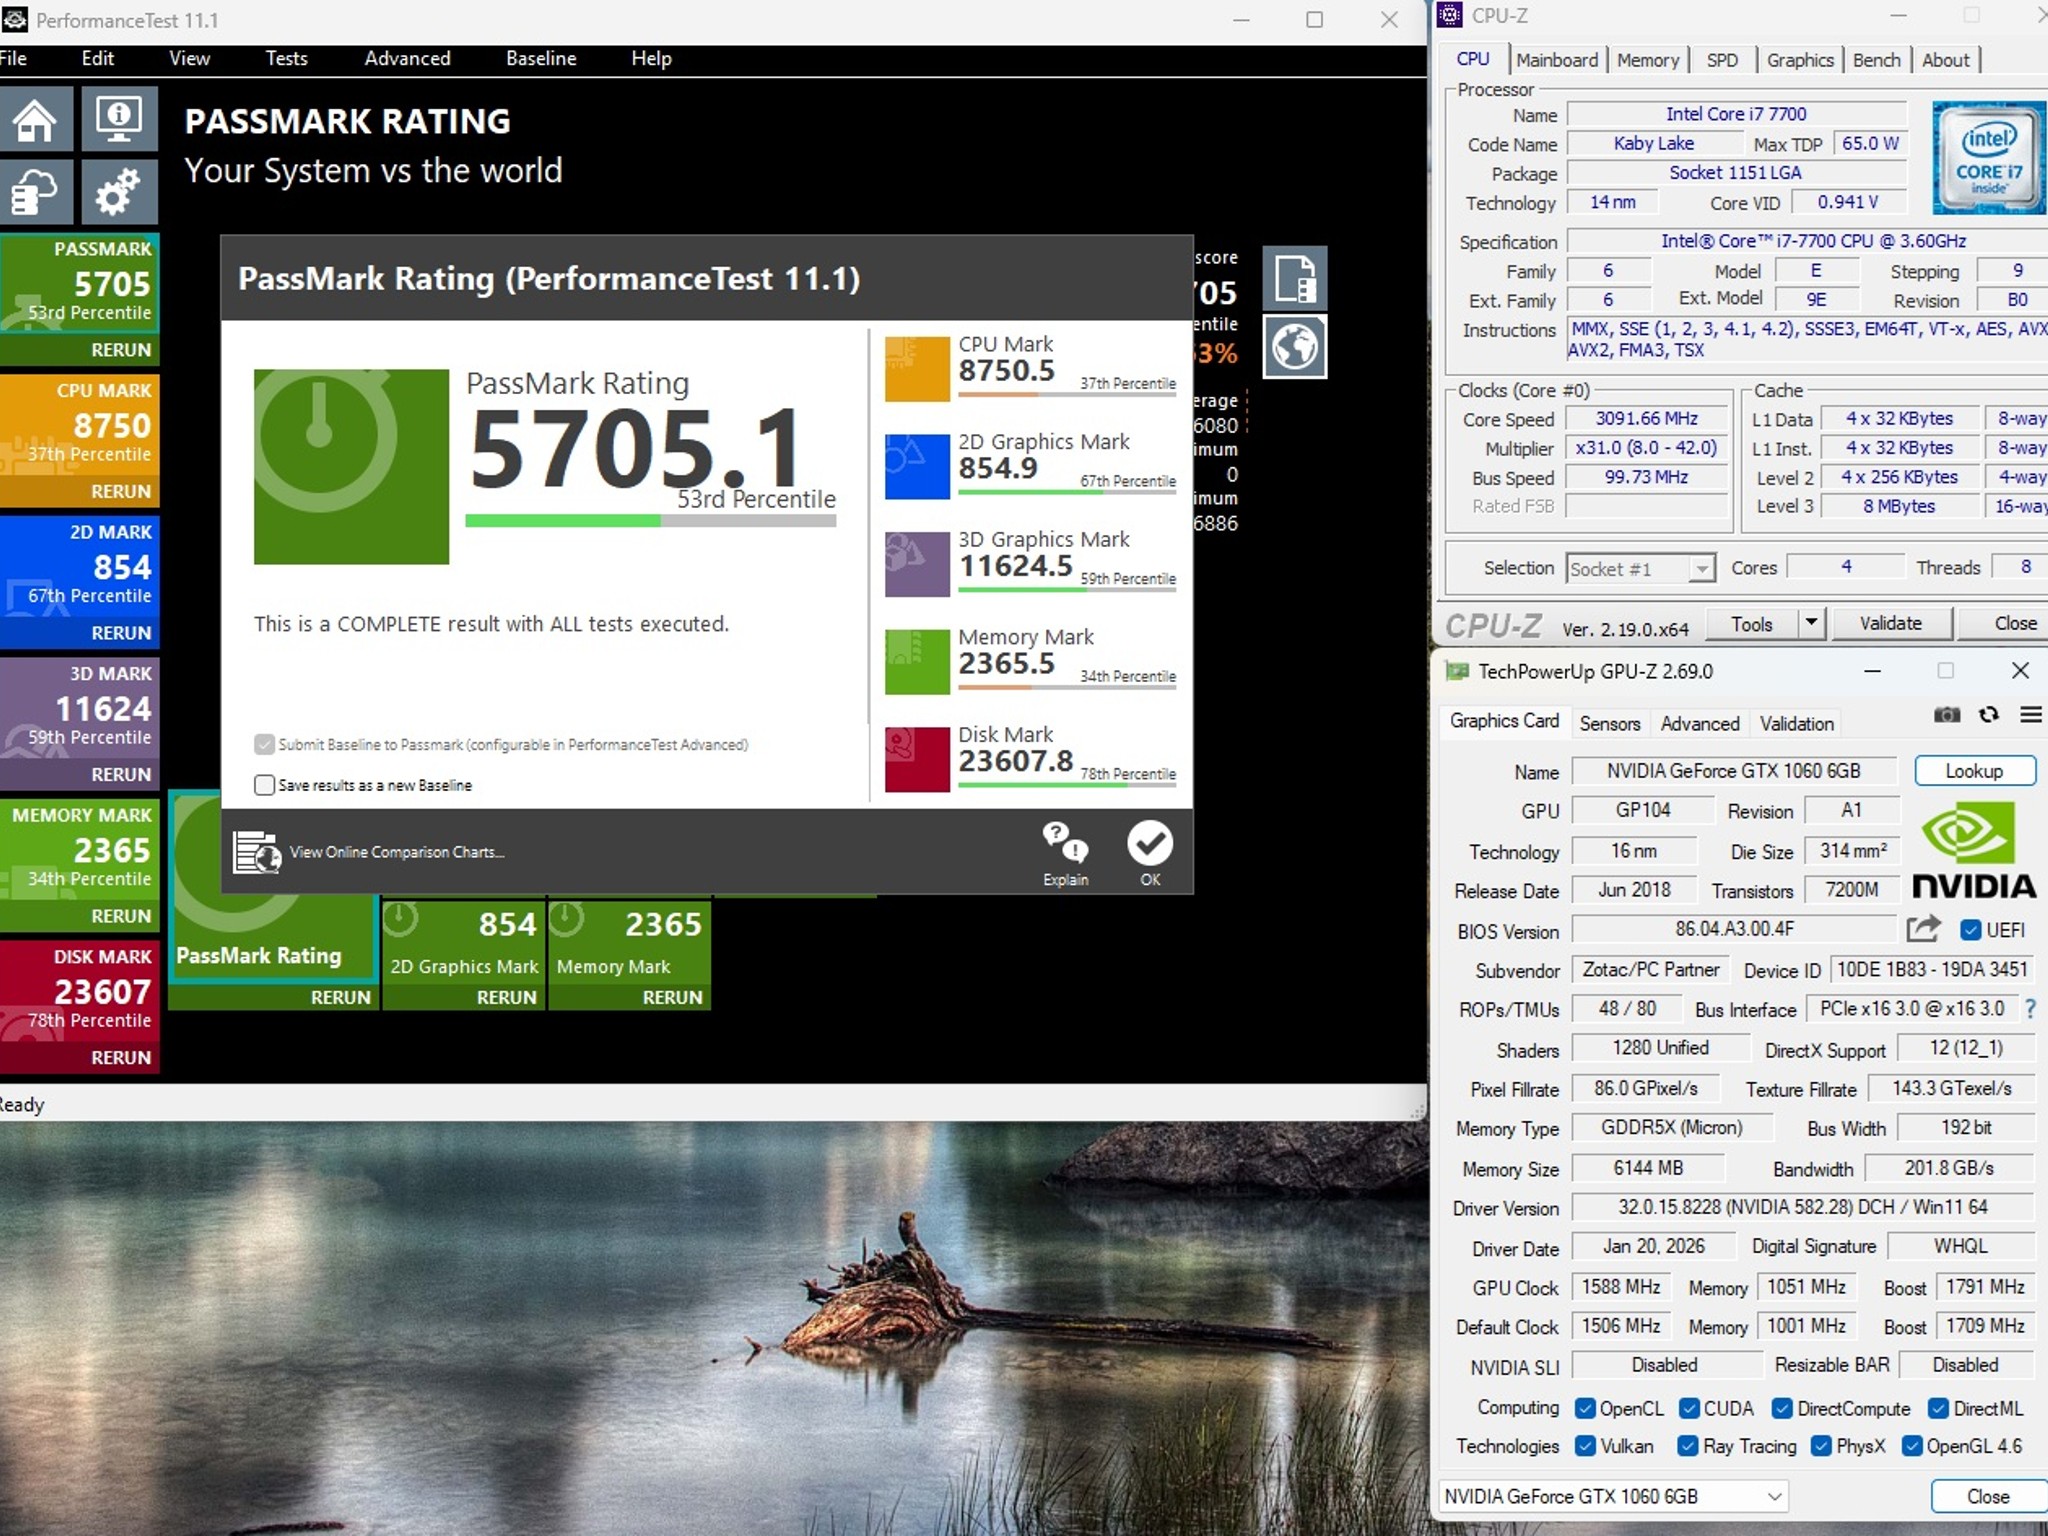Click the cloud upload baseline icon
The image size is (2048, 1536).
pos(36,190)
